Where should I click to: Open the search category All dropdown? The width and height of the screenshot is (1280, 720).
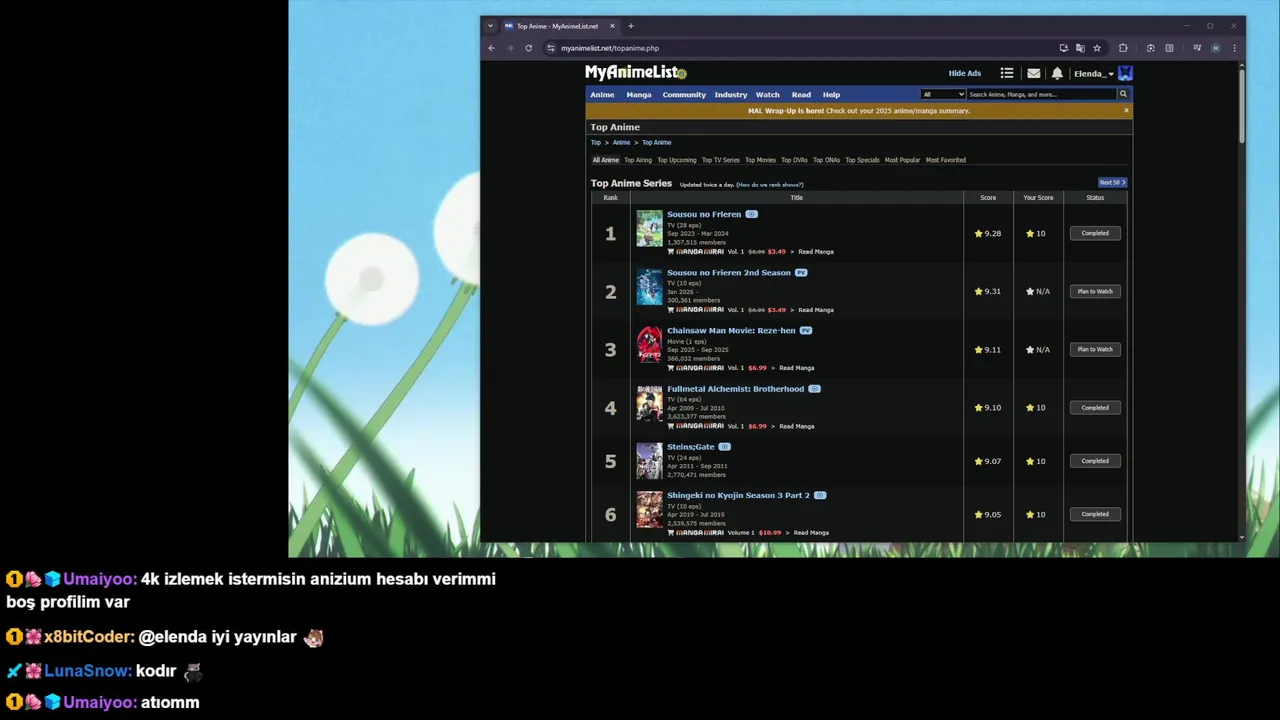943,94
